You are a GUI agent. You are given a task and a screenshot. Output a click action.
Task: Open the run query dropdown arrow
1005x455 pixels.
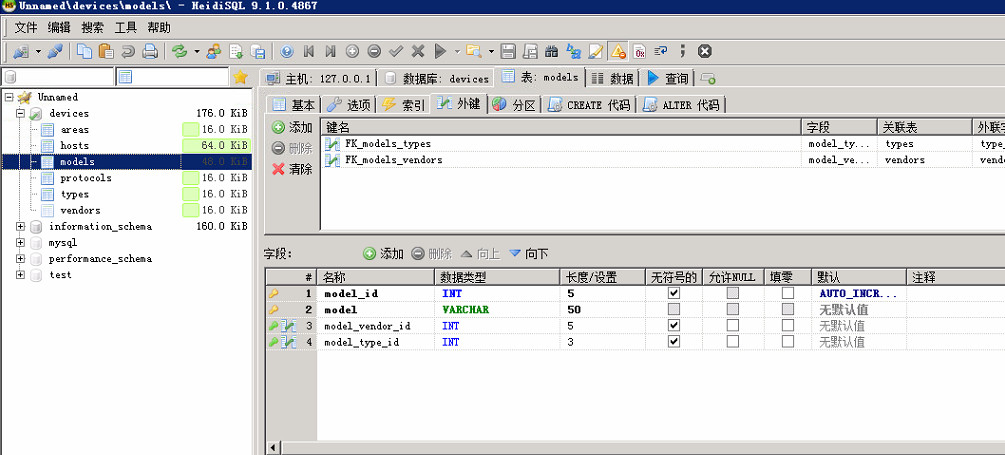[x=458, y=51]
